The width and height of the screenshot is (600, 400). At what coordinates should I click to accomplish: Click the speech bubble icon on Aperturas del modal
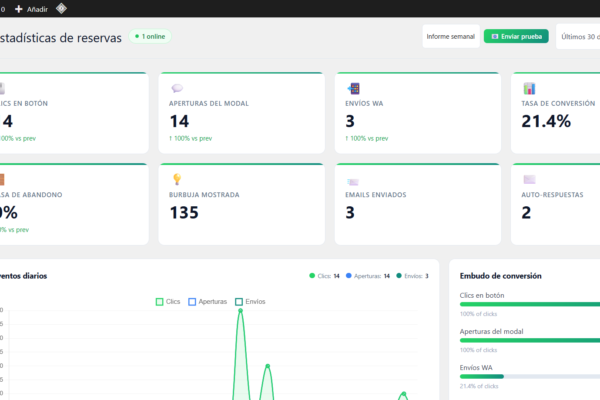coord(177,88)
